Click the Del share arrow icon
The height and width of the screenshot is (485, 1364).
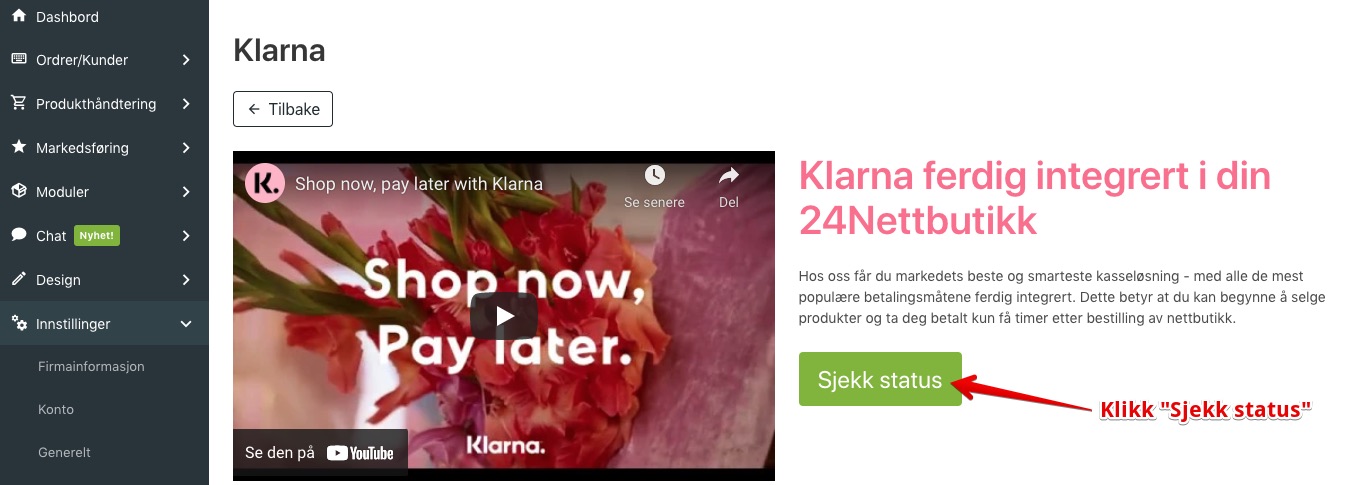tap(729, 176)
